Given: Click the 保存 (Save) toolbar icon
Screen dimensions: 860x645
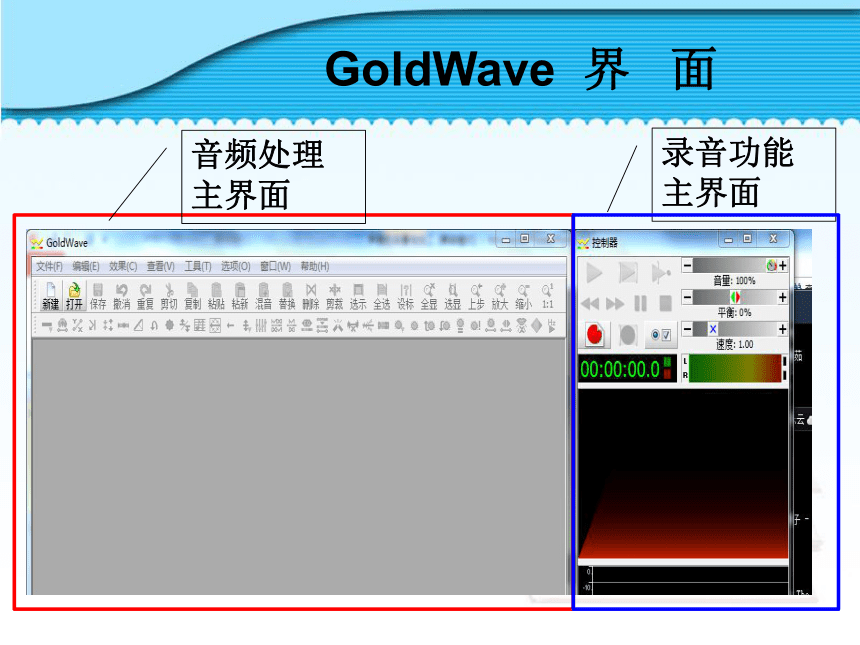Looking at the screenshot, I should [x=98, y=296].
